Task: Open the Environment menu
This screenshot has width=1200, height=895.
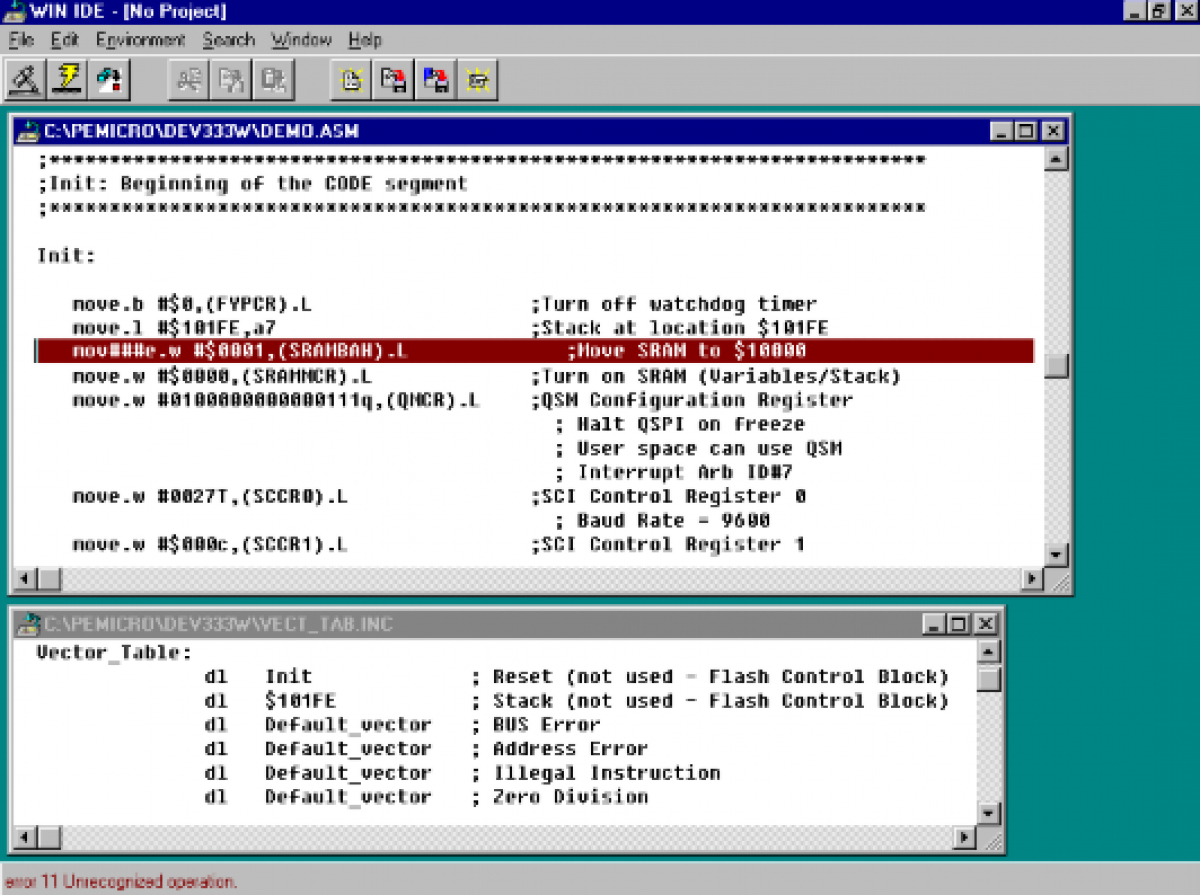Action: (x=140, y=40)
